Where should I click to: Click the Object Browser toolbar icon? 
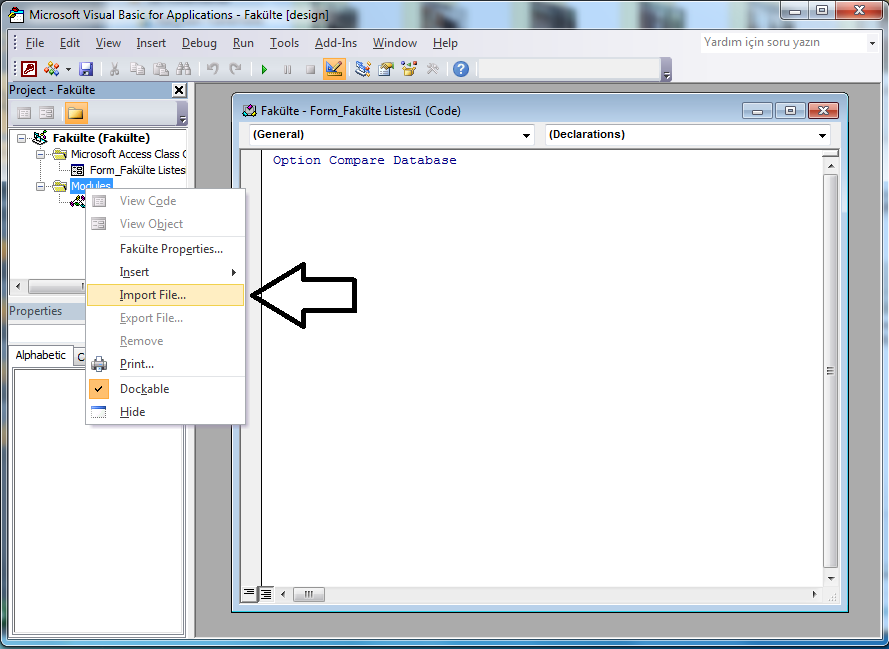[x=409, y=69]
